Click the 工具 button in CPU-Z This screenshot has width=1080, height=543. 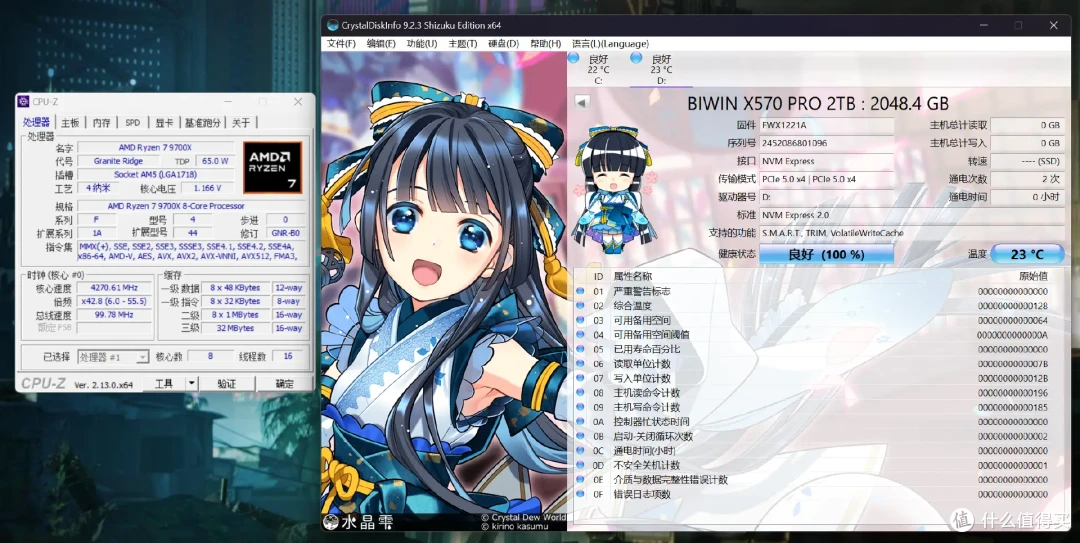(165, 384)
